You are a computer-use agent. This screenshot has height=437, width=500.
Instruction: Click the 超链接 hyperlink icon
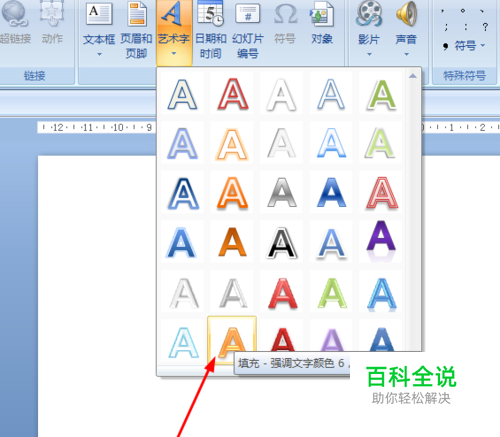click(x=15, y=13)
